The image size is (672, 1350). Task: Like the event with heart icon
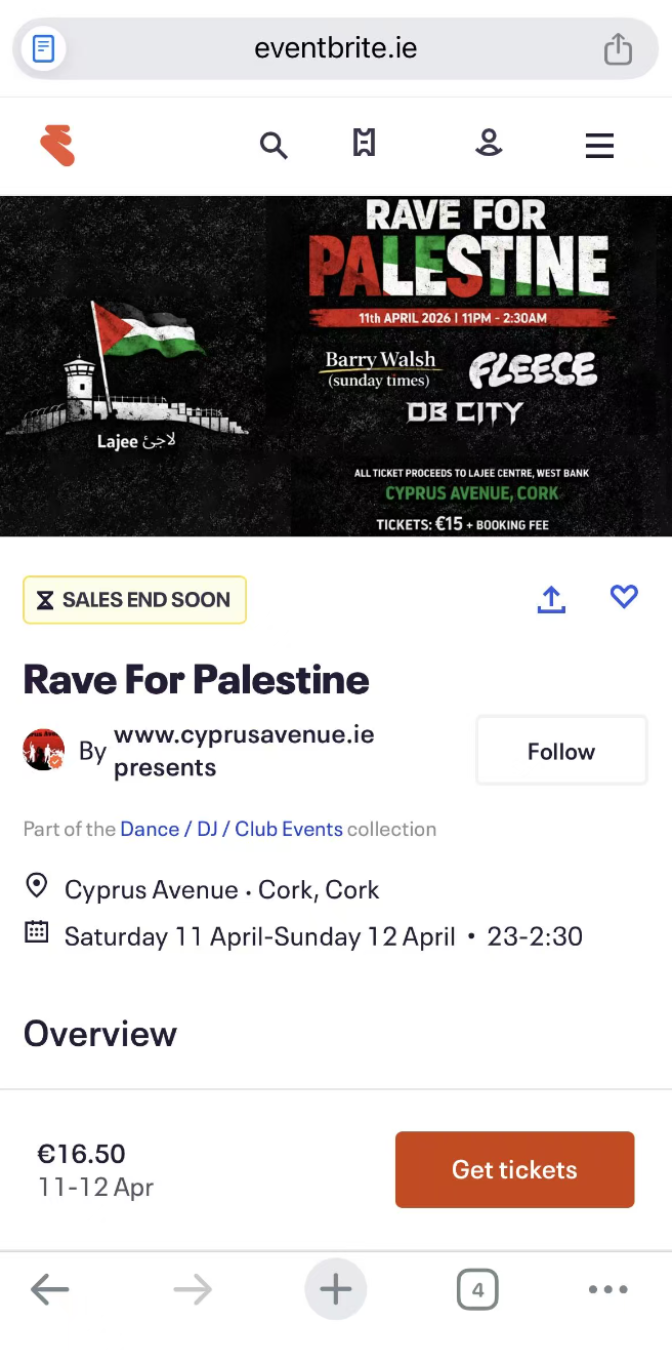[624, 597]
